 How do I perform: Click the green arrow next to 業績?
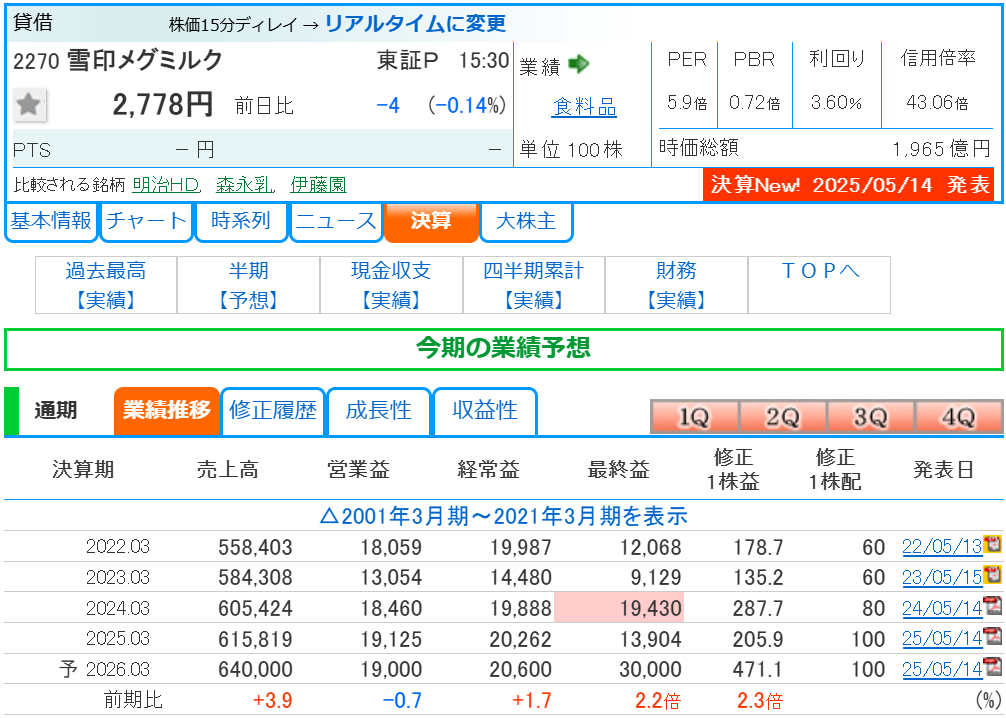point(579,64)
